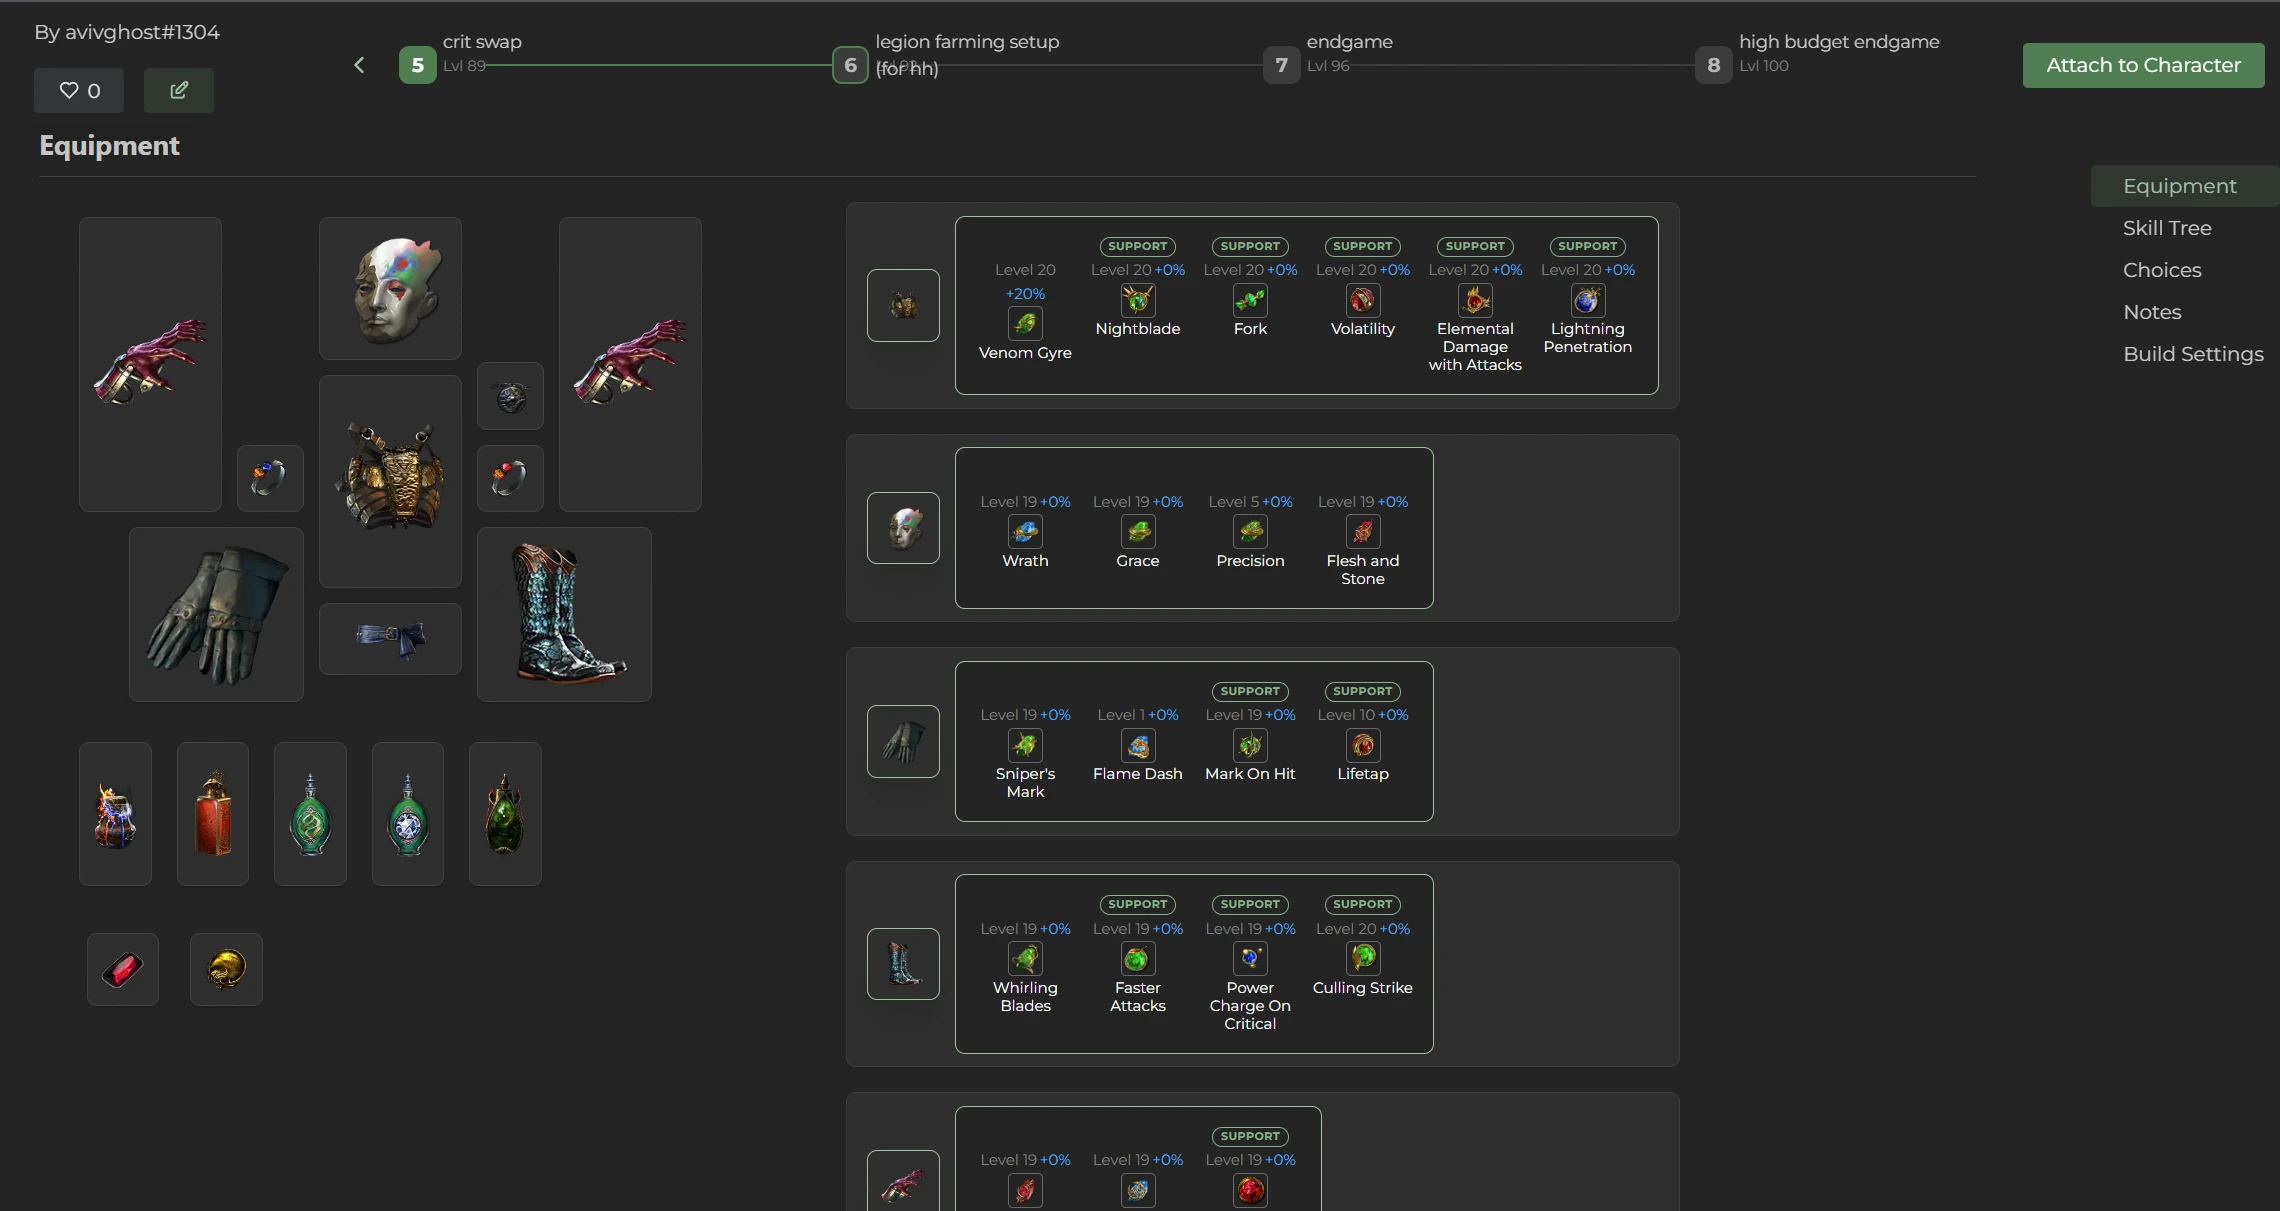Click the Attach to Character button
The height and width of the screenshot is (1211, 2280).
coord(2143,65)
